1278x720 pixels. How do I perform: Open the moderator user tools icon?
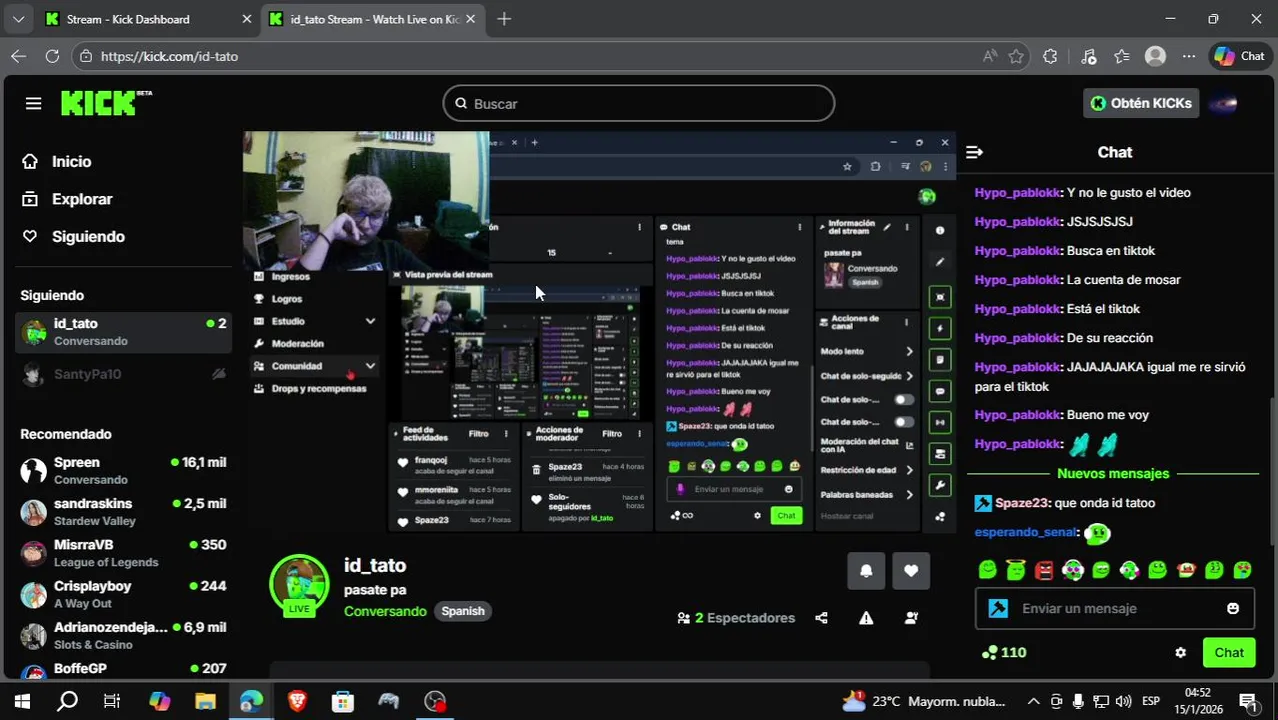[x=911, y=618]
